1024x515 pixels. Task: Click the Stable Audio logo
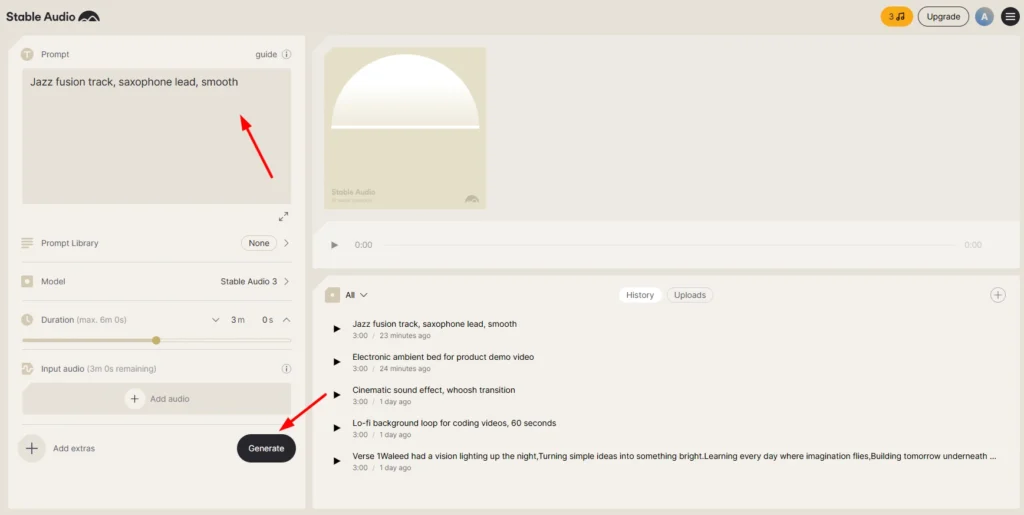53,17
